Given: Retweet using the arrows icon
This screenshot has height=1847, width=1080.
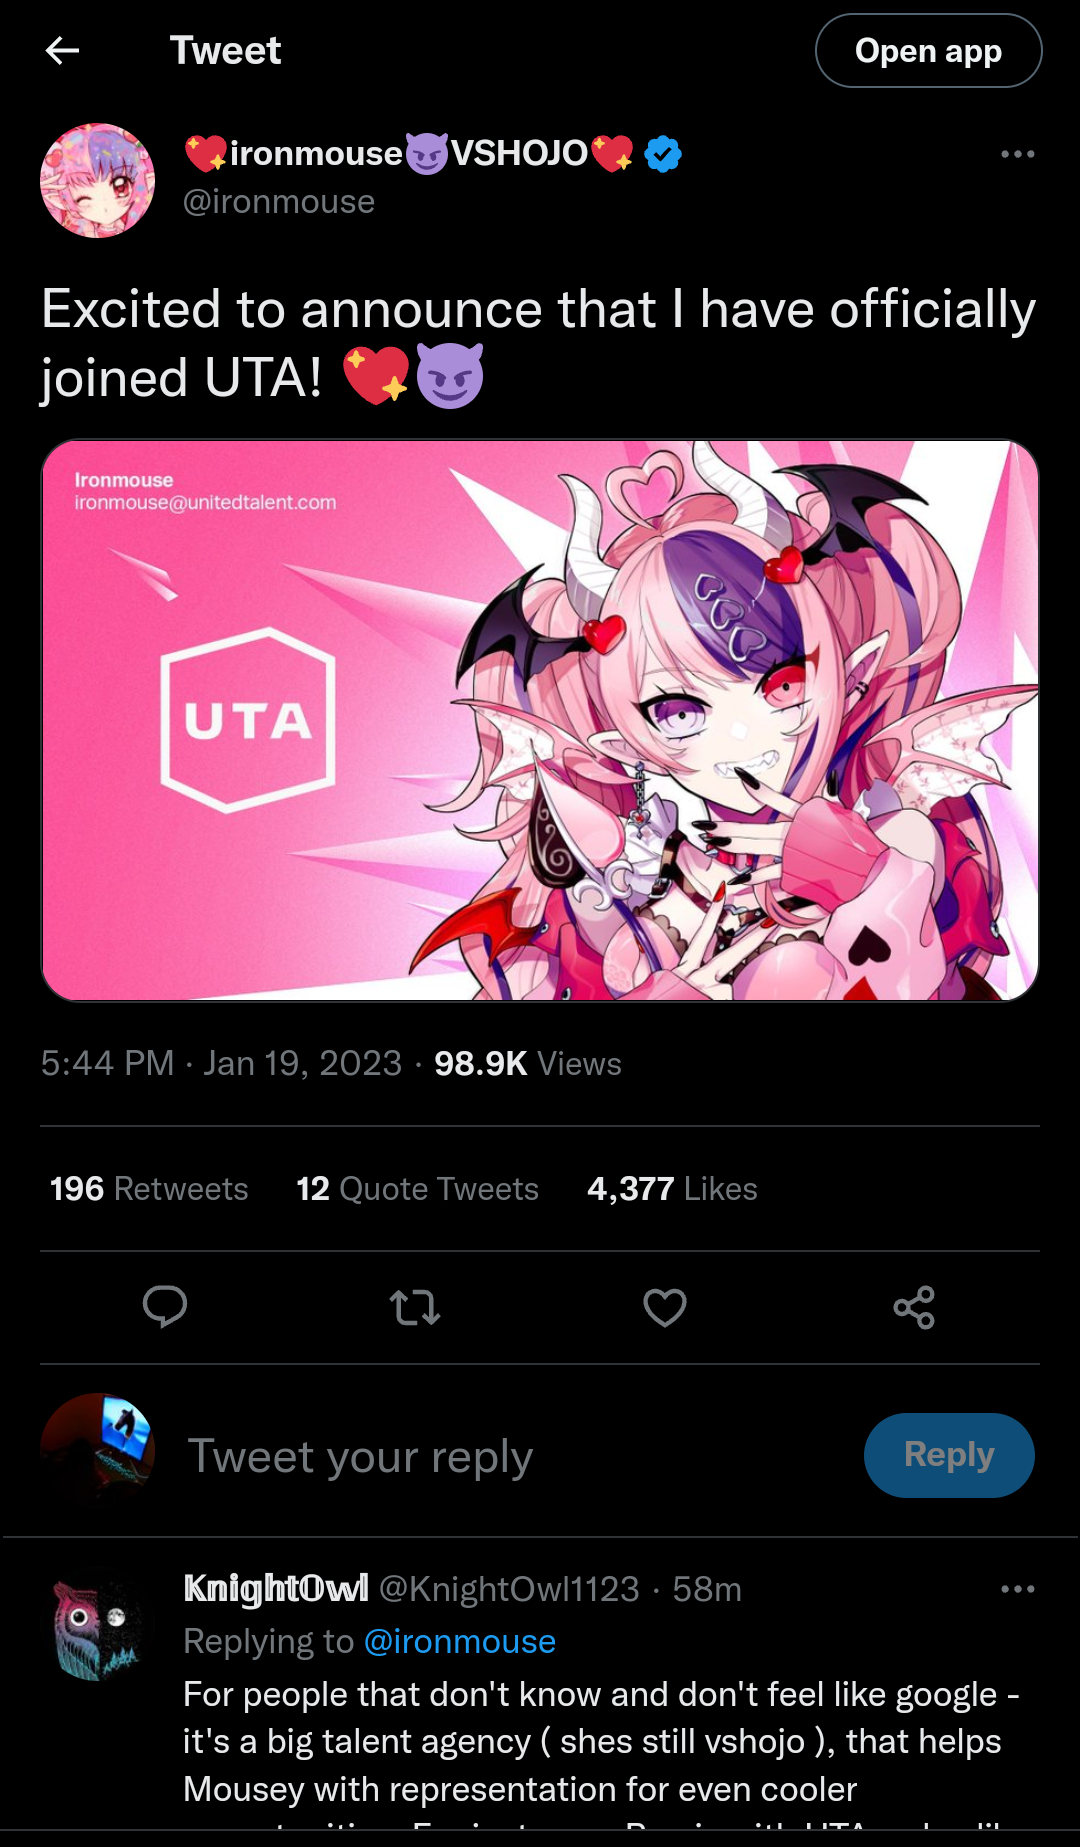Looking at the screenshot, I should click(415, 1307).
